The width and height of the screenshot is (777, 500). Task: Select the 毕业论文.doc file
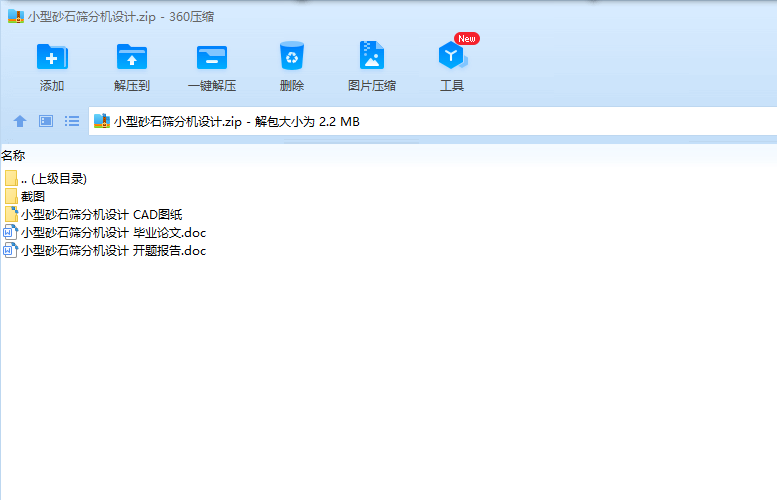pos(105,232)
